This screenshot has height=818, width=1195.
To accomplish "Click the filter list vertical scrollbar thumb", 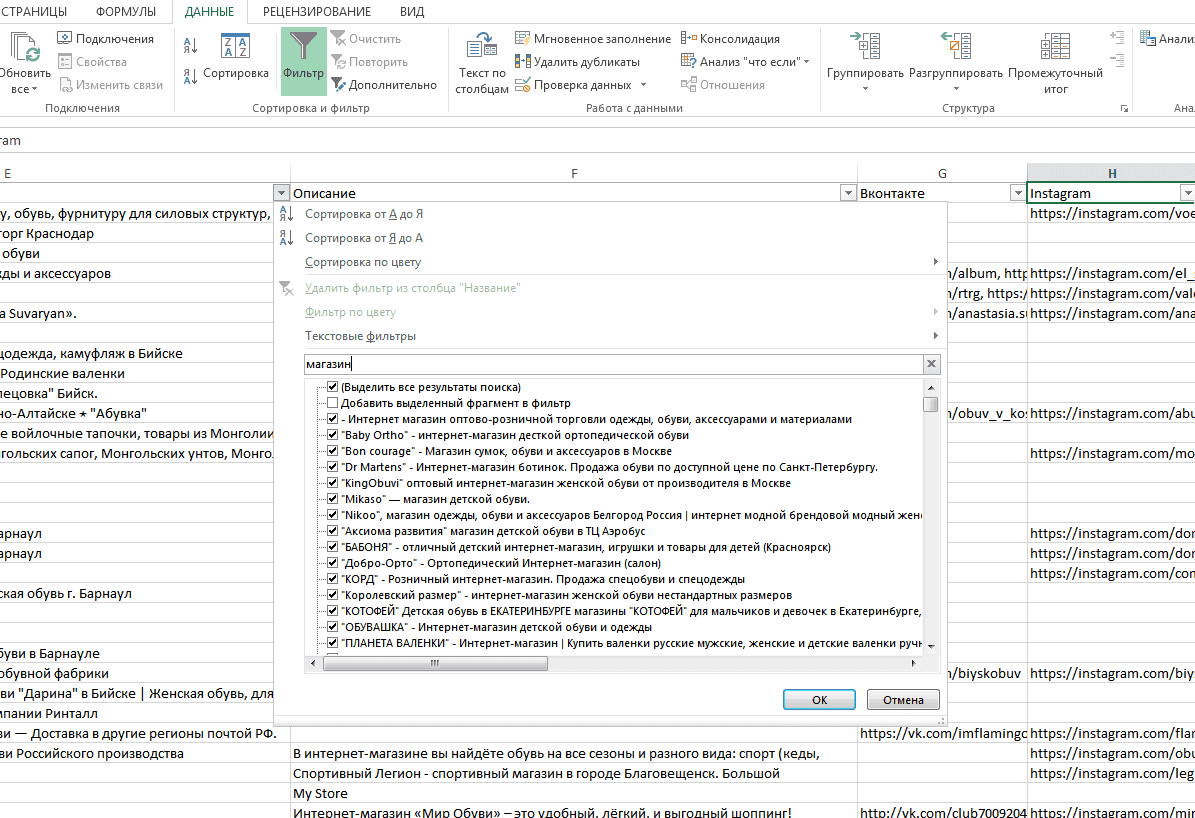I will click(931, 404).
